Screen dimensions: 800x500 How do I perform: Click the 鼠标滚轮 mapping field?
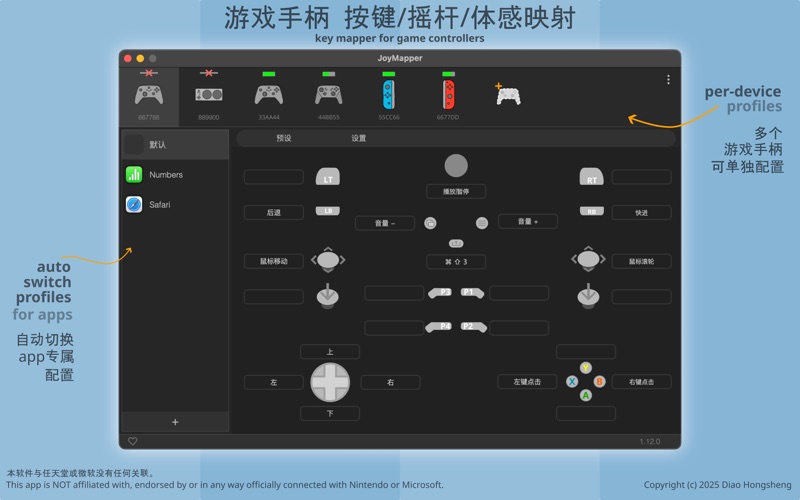[641, 261]
